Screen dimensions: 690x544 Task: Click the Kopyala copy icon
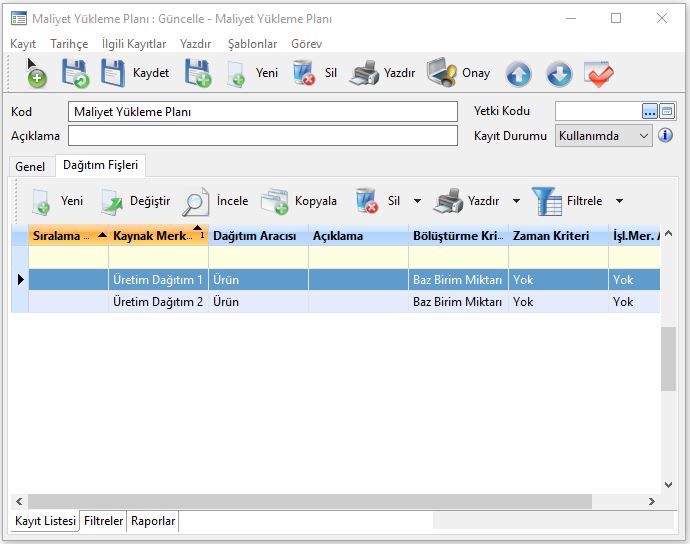click(275, 201)
